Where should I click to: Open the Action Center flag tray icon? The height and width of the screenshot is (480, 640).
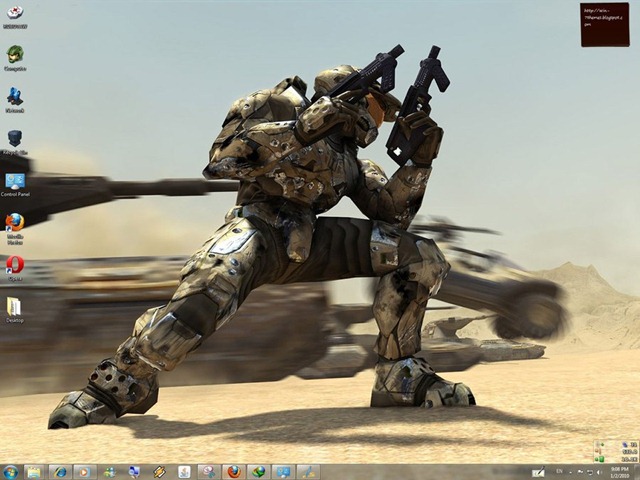point(580,472)
